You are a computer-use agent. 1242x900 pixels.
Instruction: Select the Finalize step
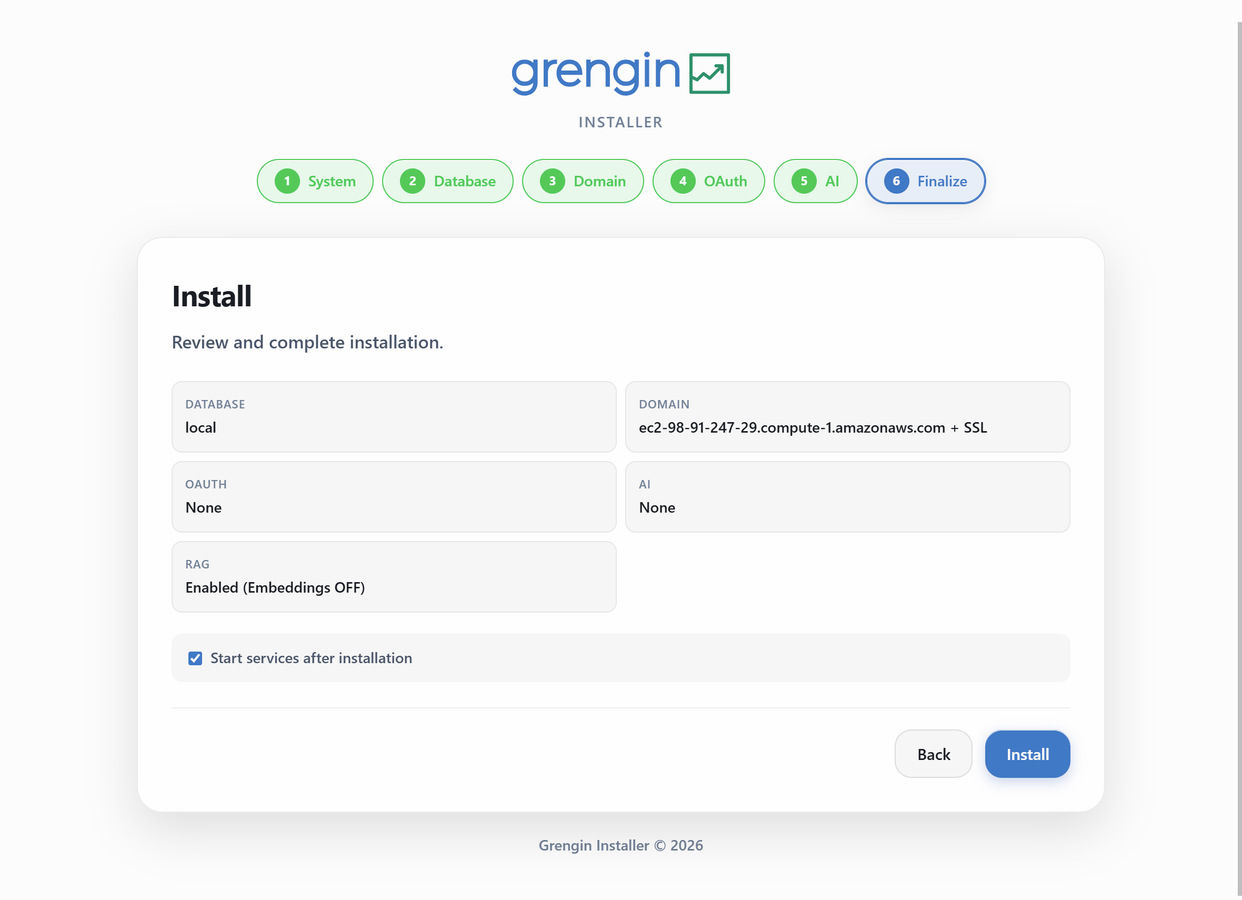[x=926, y=181]
